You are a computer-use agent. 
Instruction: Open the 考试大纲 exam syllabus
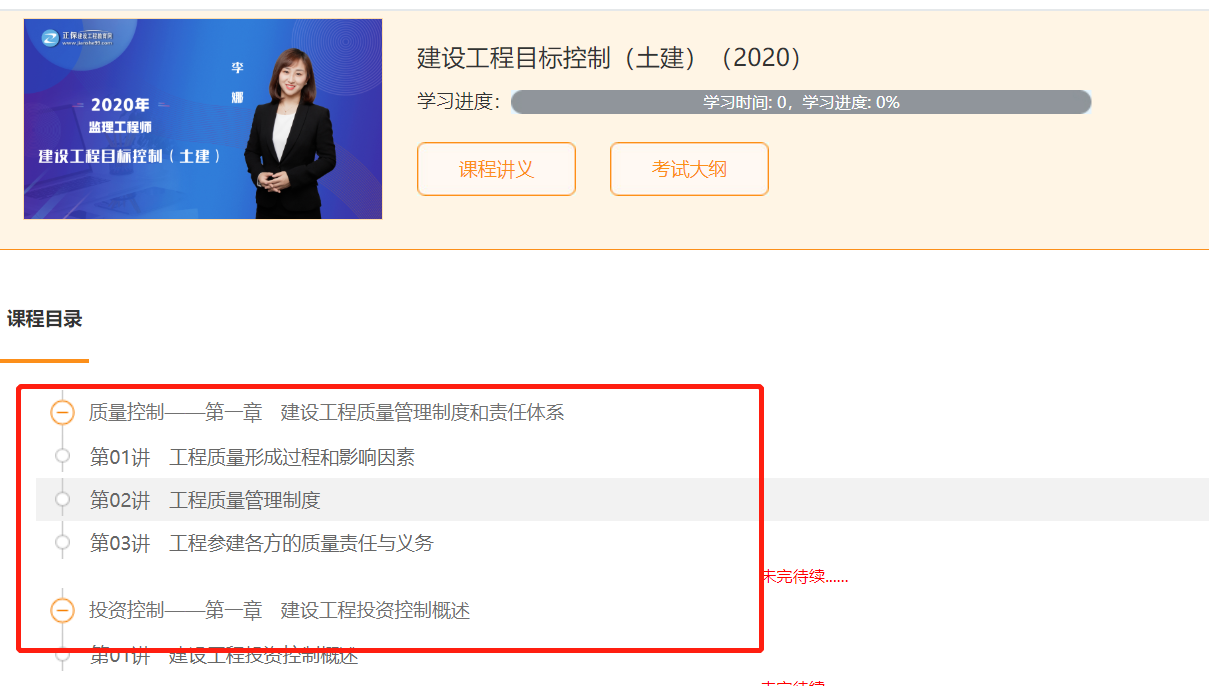point(689,169)
